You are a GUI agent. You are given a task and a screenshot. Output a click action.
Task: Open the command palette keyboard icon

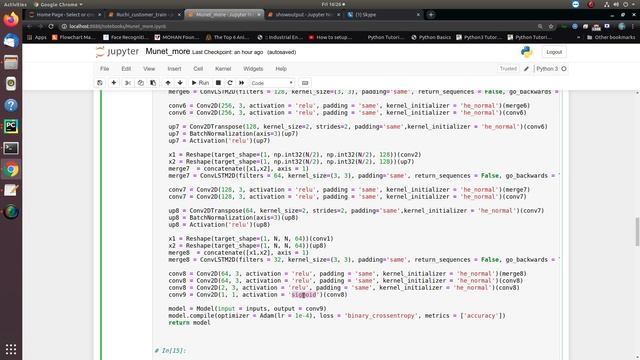(x=305, y=83)
